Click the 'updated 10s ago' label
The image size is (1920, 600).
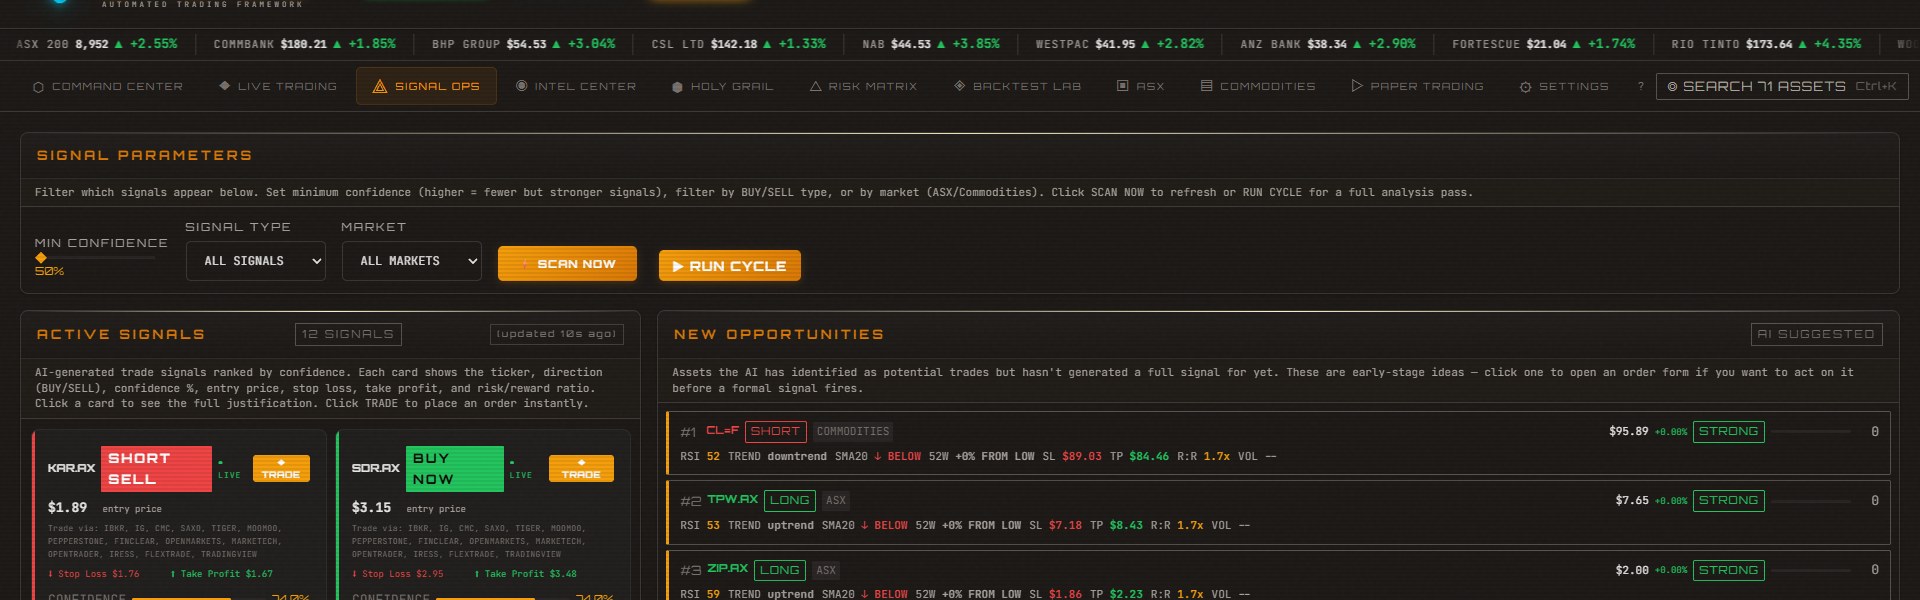[557, 334]
